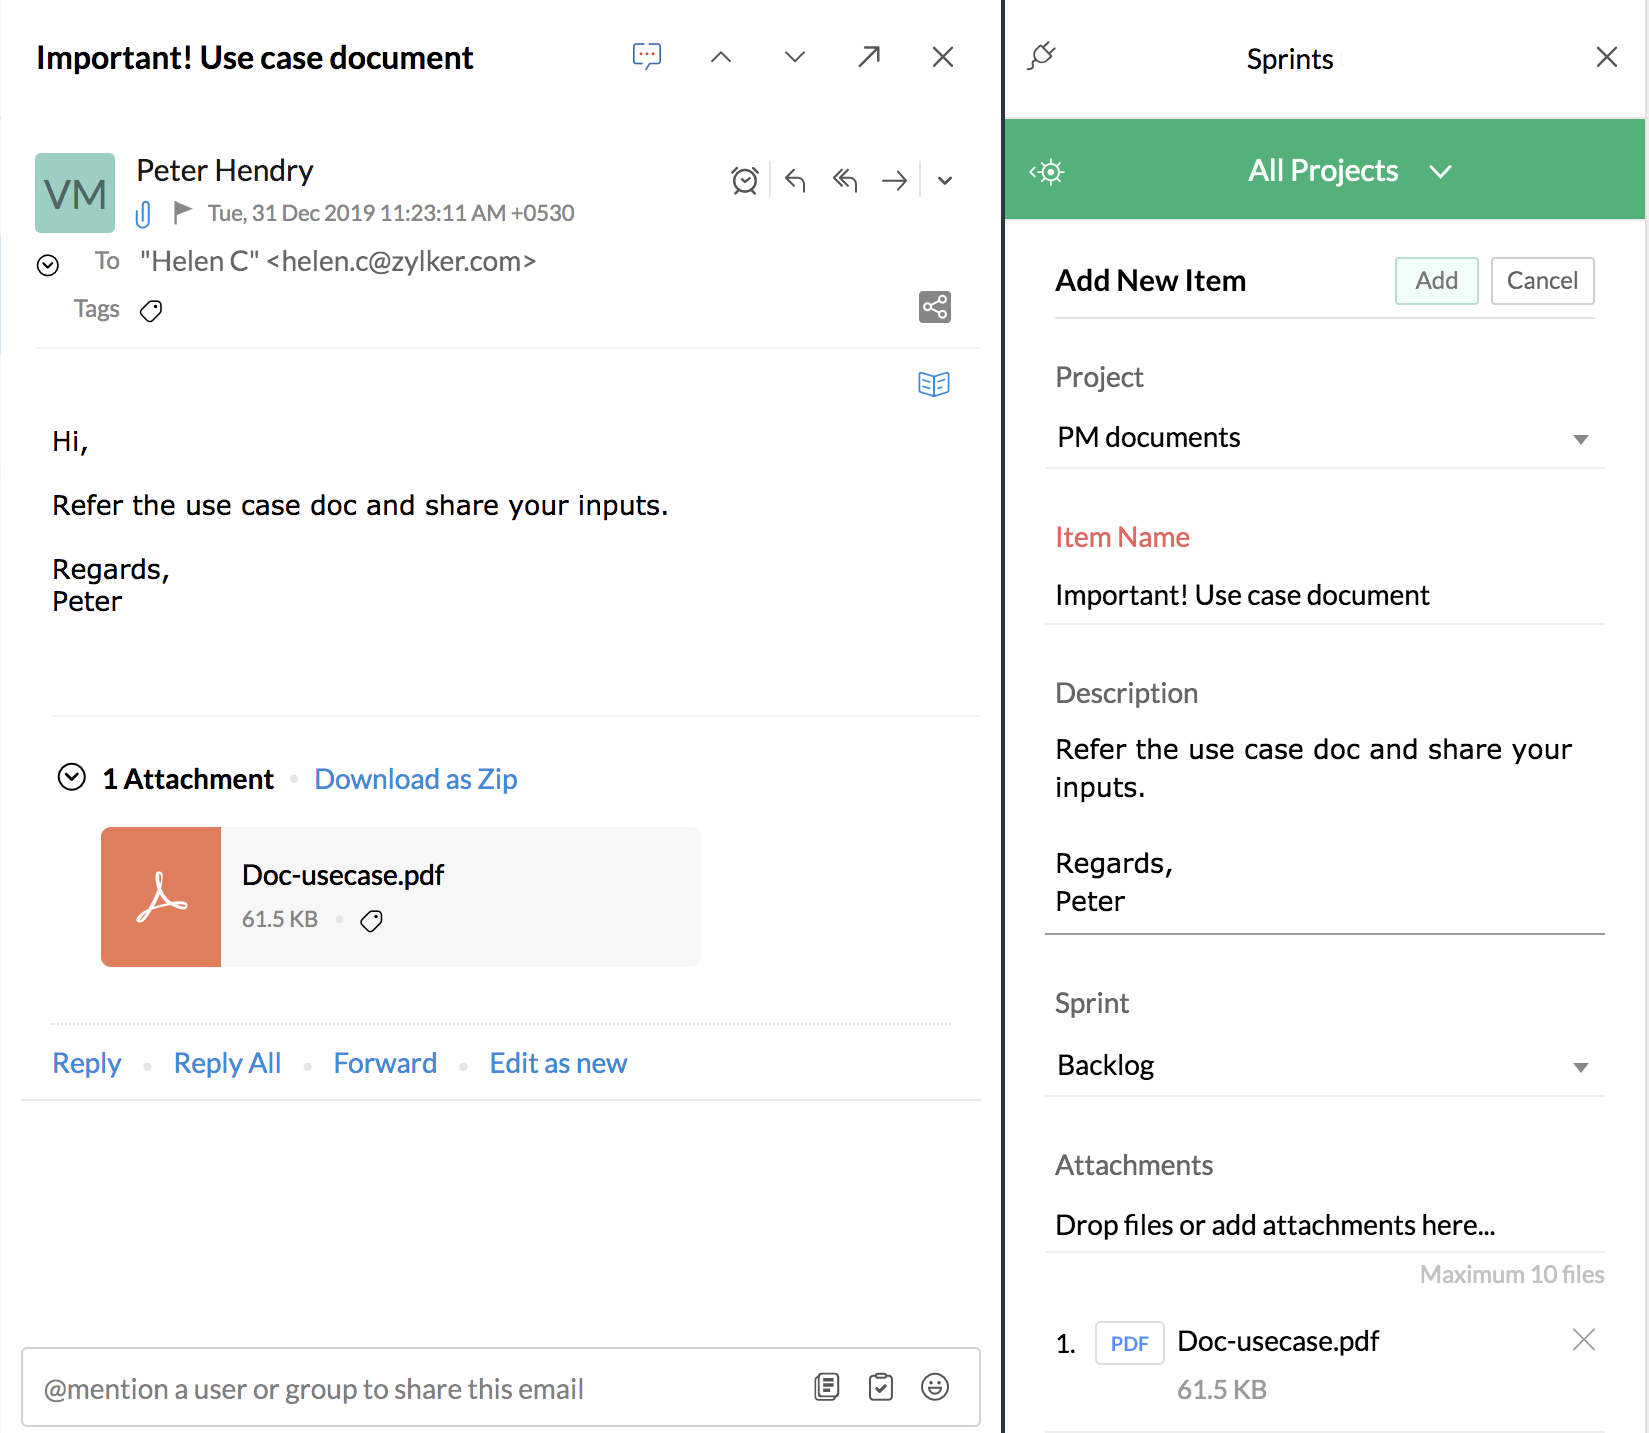
Task: Click the reply arrow icon
Action: click(795, 181)
